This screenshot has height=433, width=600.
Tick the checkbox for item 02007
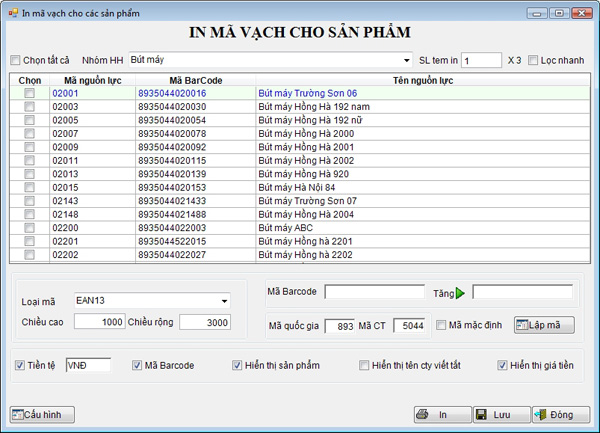(x=29, y=134)
